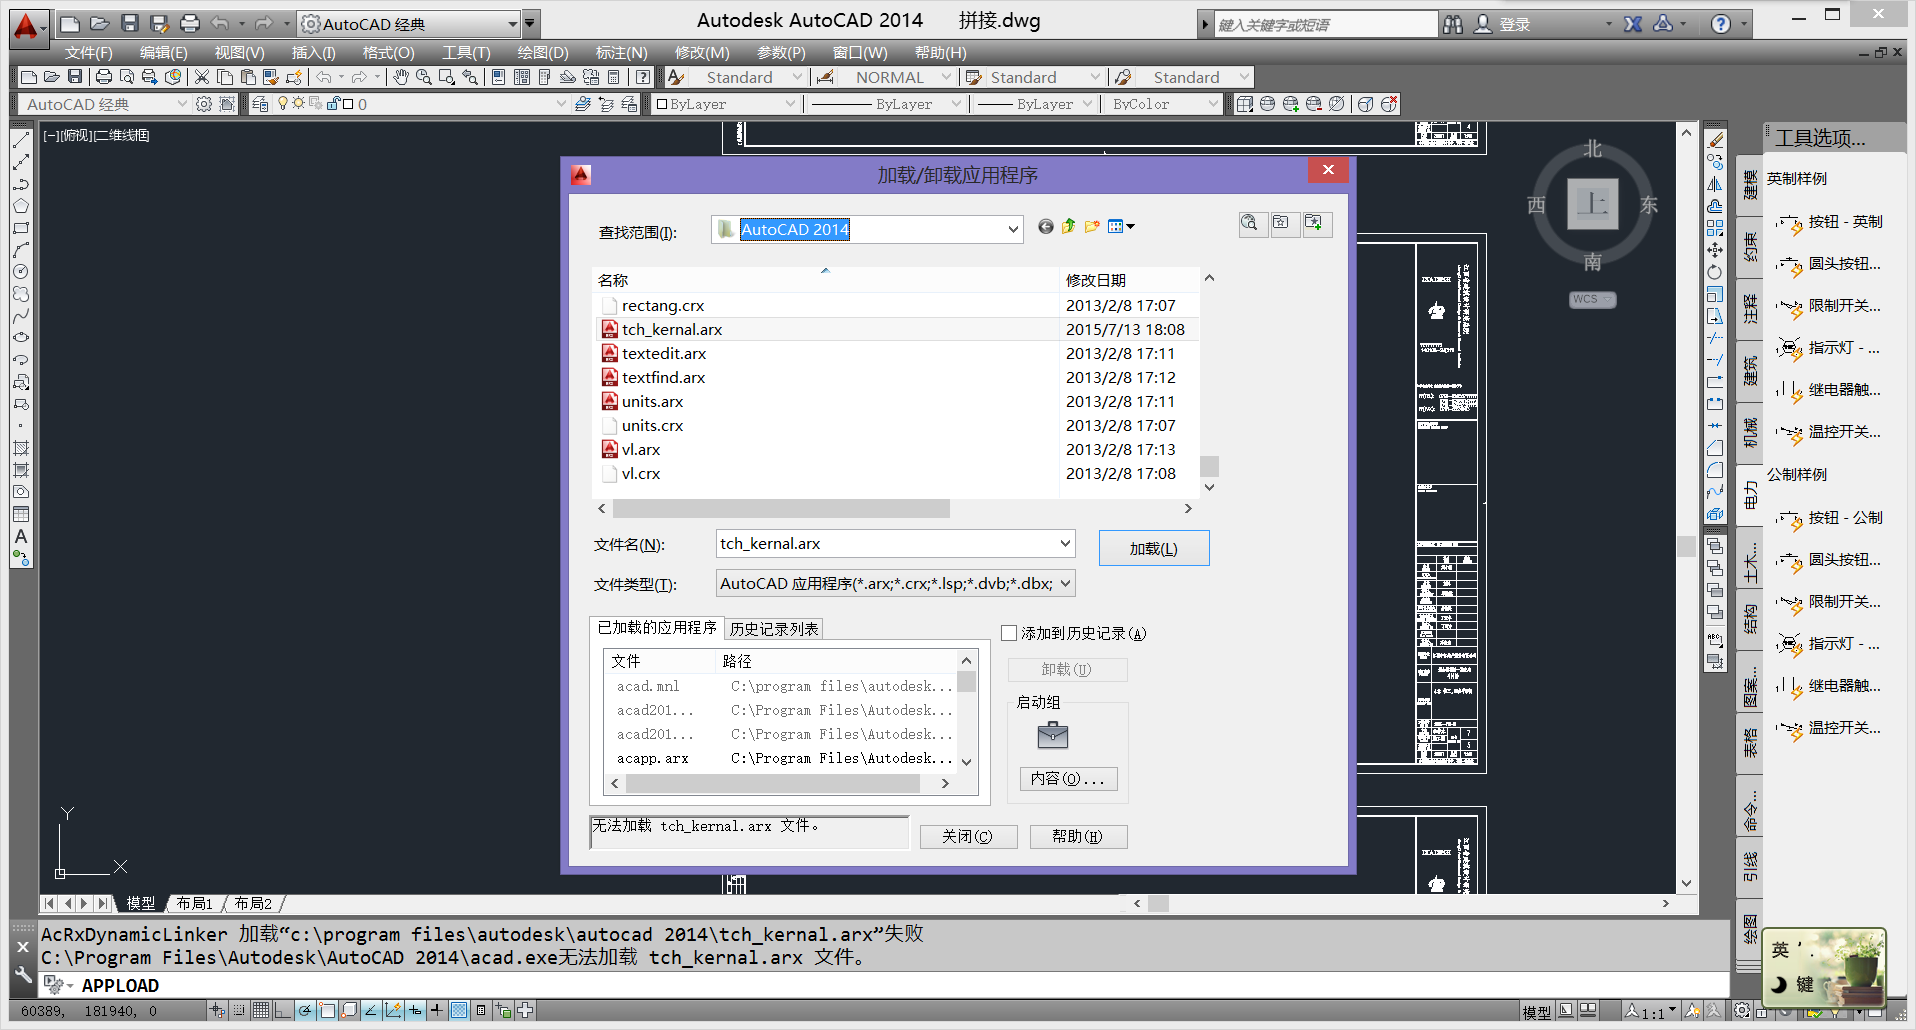
Task: Select the Mirror tool in modify toolbar
Action: (1715, 184)
